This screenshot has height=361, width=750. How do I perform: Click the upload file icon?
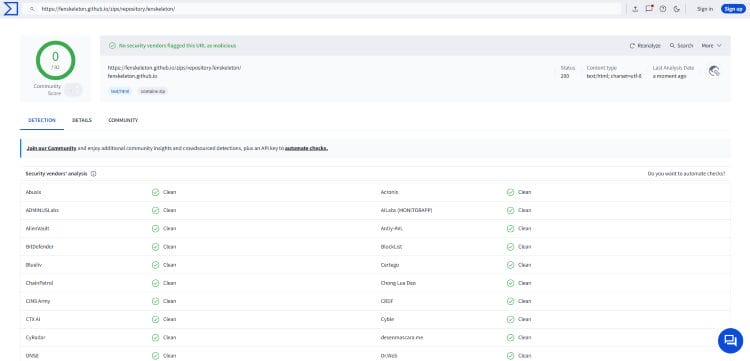pos(635,9)
